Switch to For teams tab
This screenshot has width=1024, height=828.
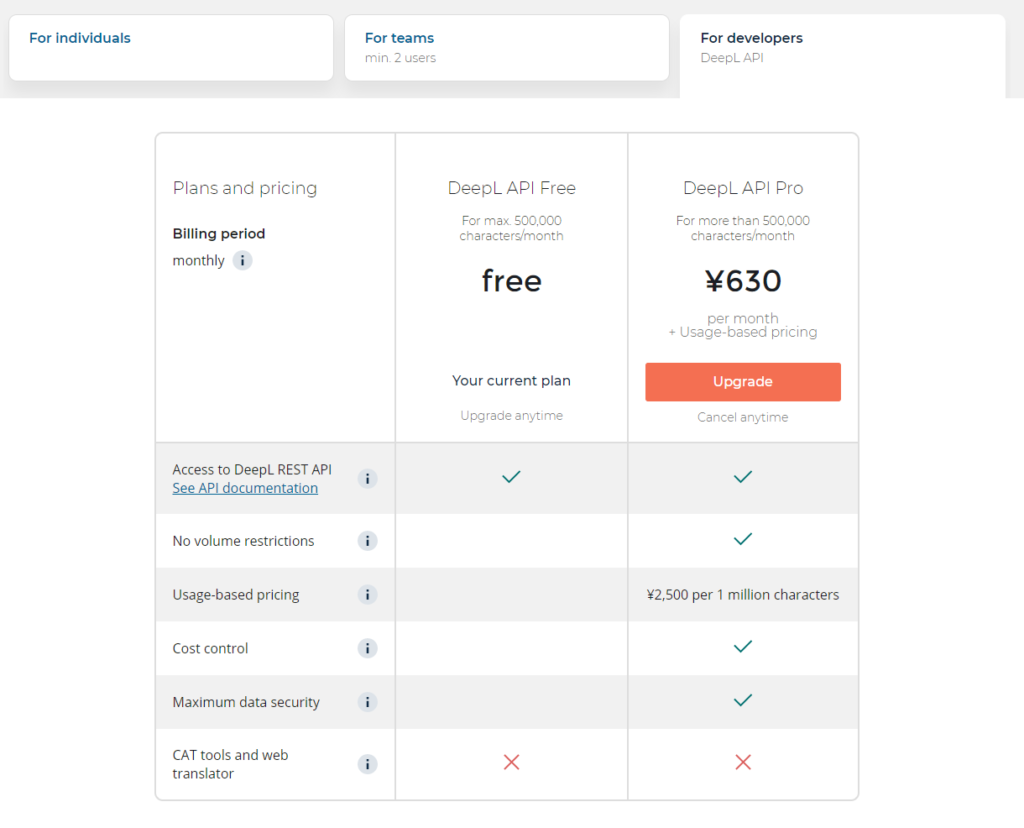tap(507, 48)
